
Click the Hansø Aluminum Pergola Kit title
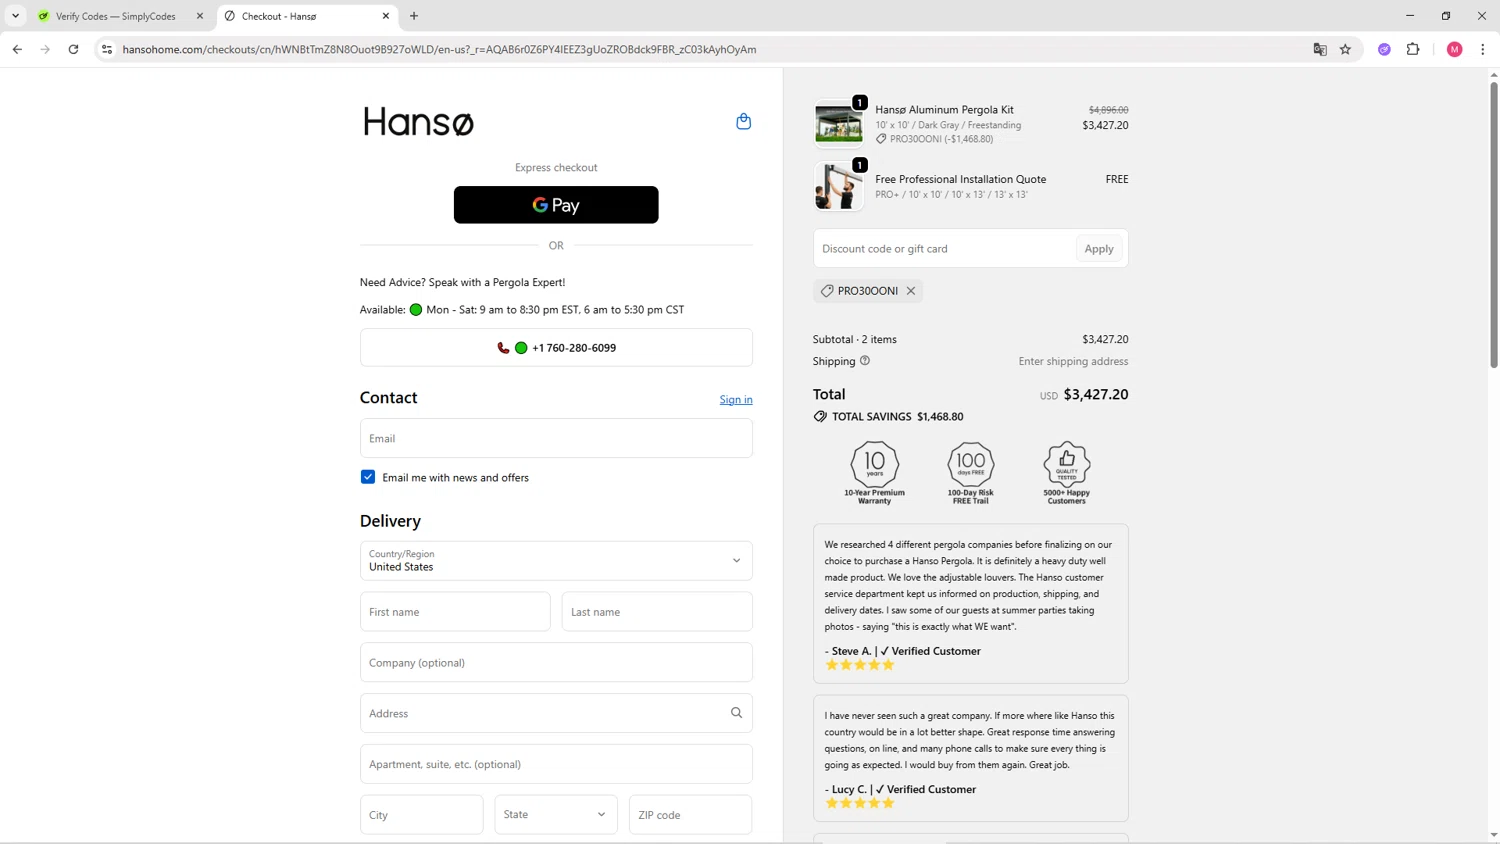click(x=944, y=110)
